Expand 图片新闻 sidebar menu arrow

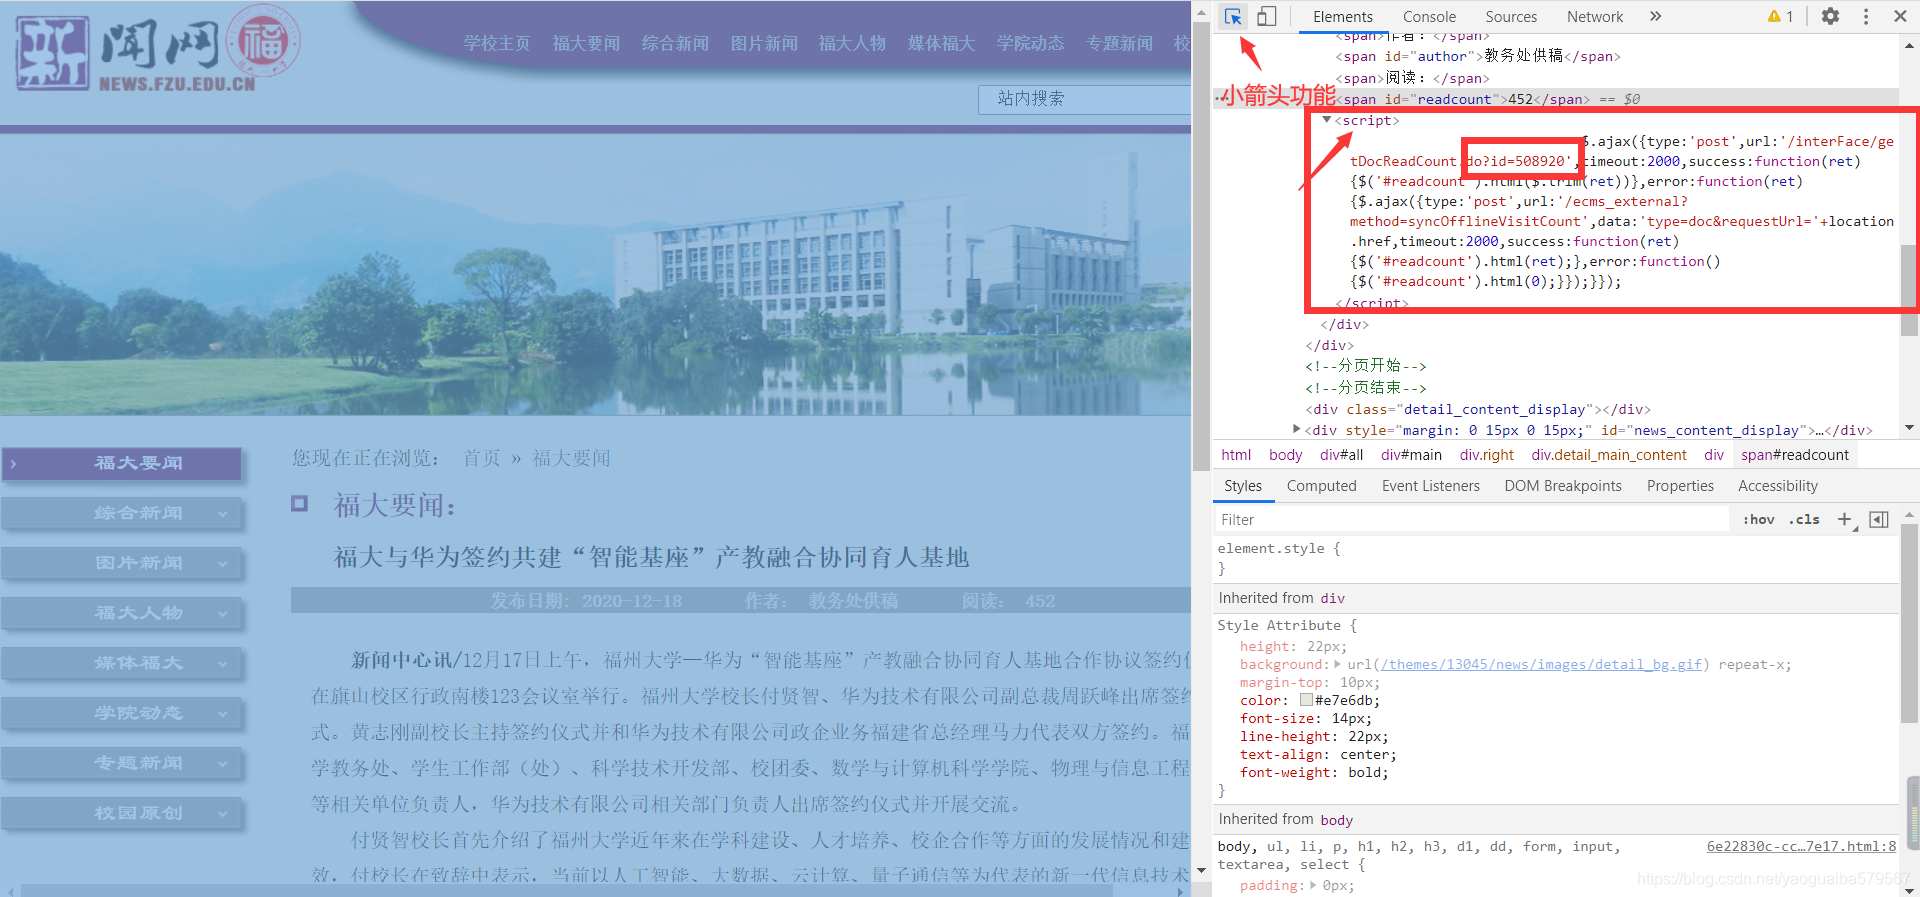coord(222,563)
